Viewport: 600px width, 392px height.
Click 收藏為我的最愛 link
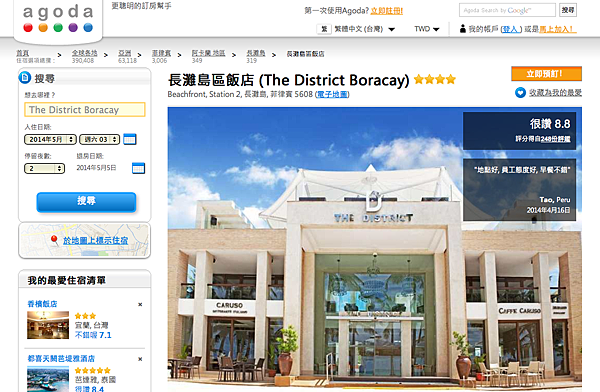point(555,93)
